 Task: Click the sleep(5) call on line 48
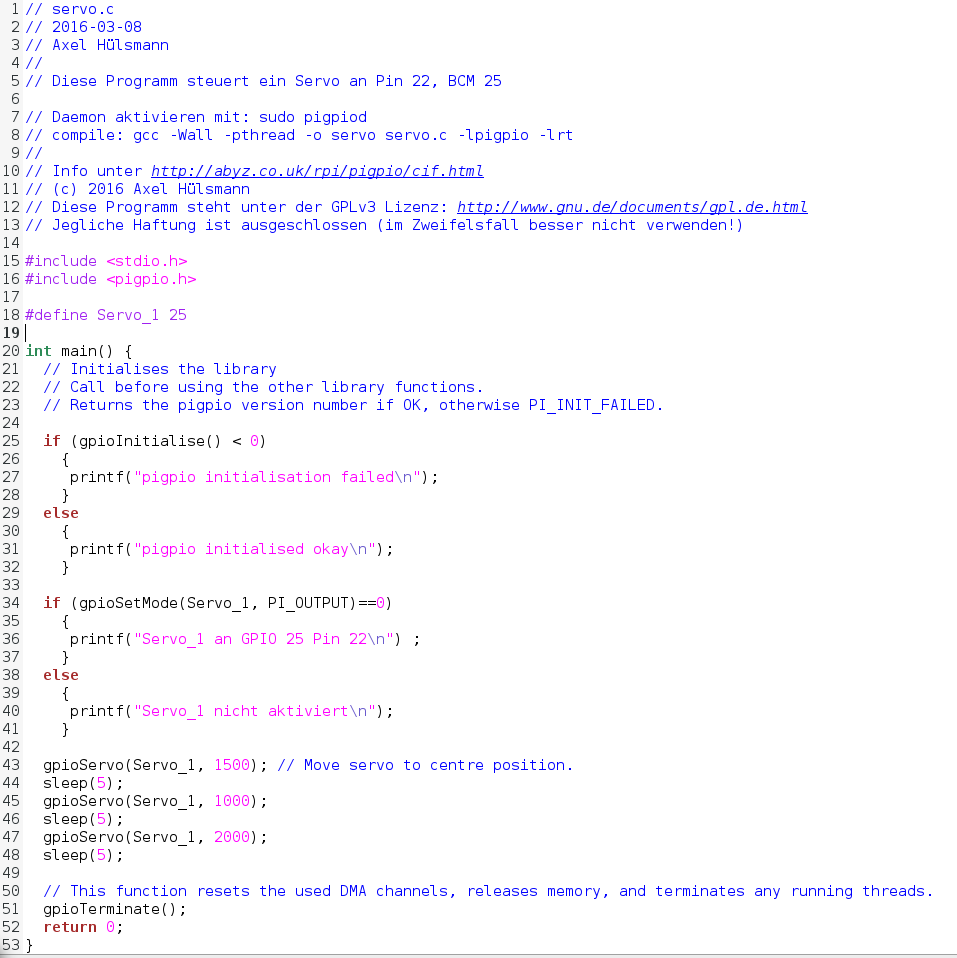point(83,855)
